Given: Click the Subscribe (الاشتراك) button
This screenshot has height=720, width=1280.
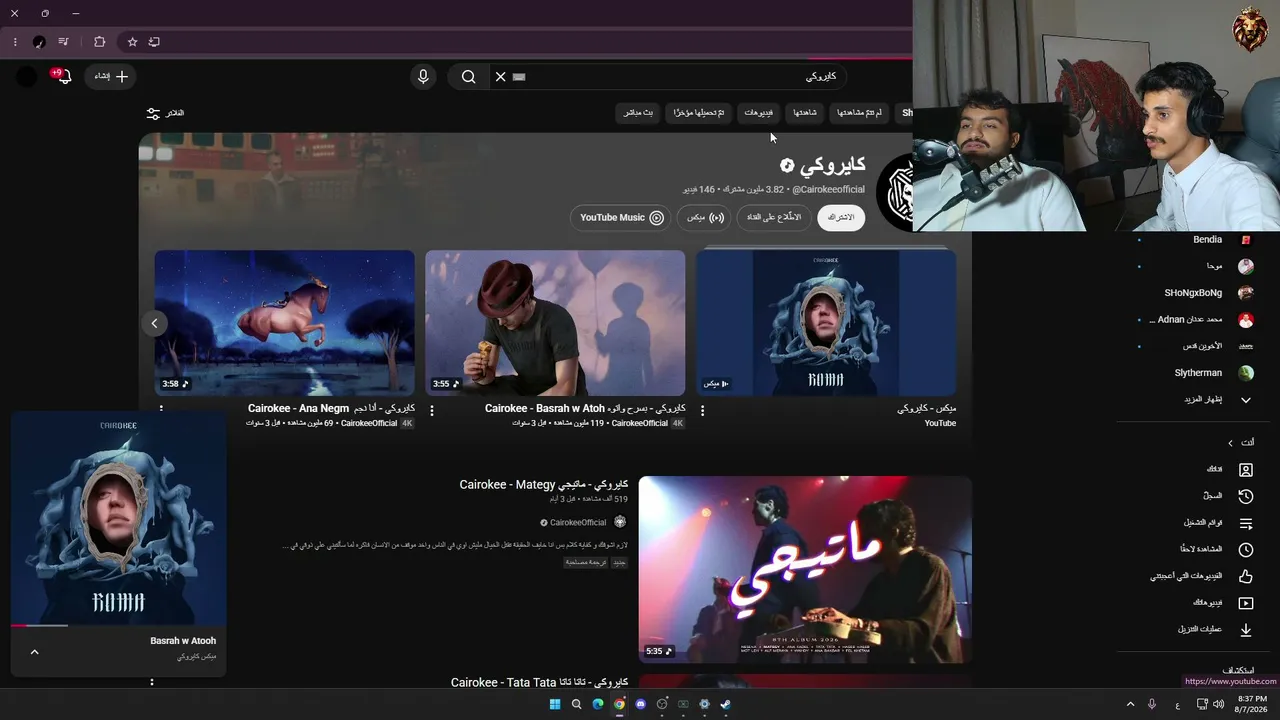Looking at the screenshot, I should point(841,217).
